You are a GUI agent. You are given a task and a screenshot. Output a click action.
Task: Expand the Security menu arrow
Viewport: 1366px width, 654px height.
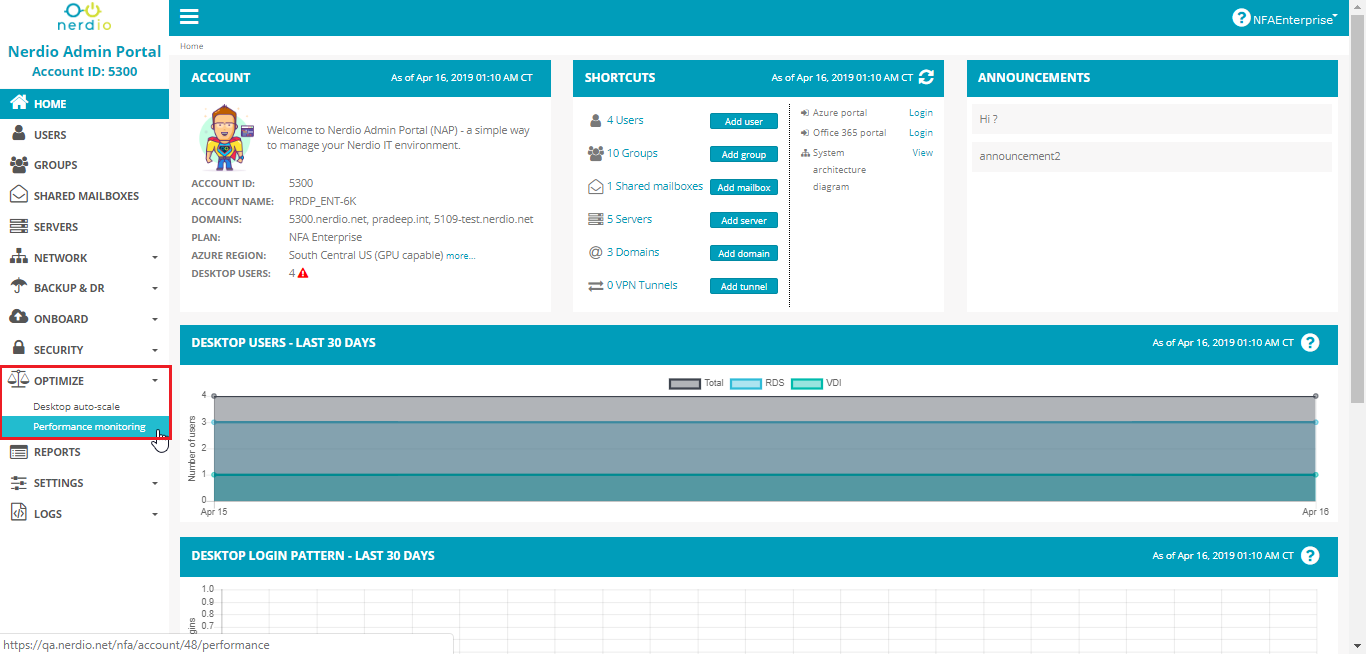[155, 350]
